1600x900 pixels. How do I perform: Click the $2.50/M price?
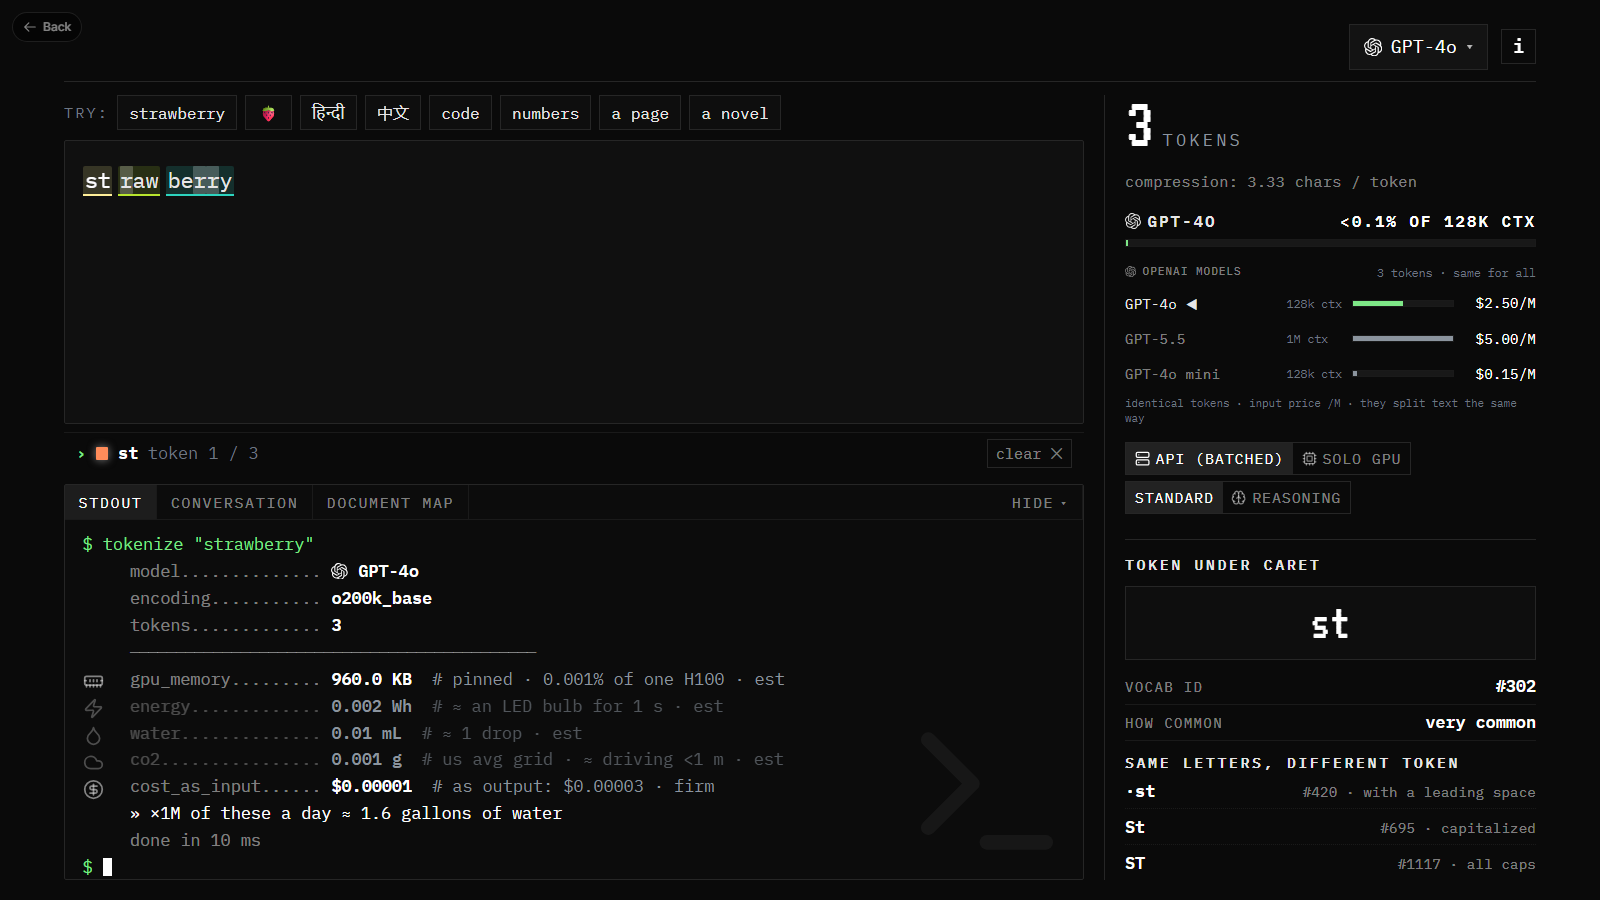[1505, 304]
